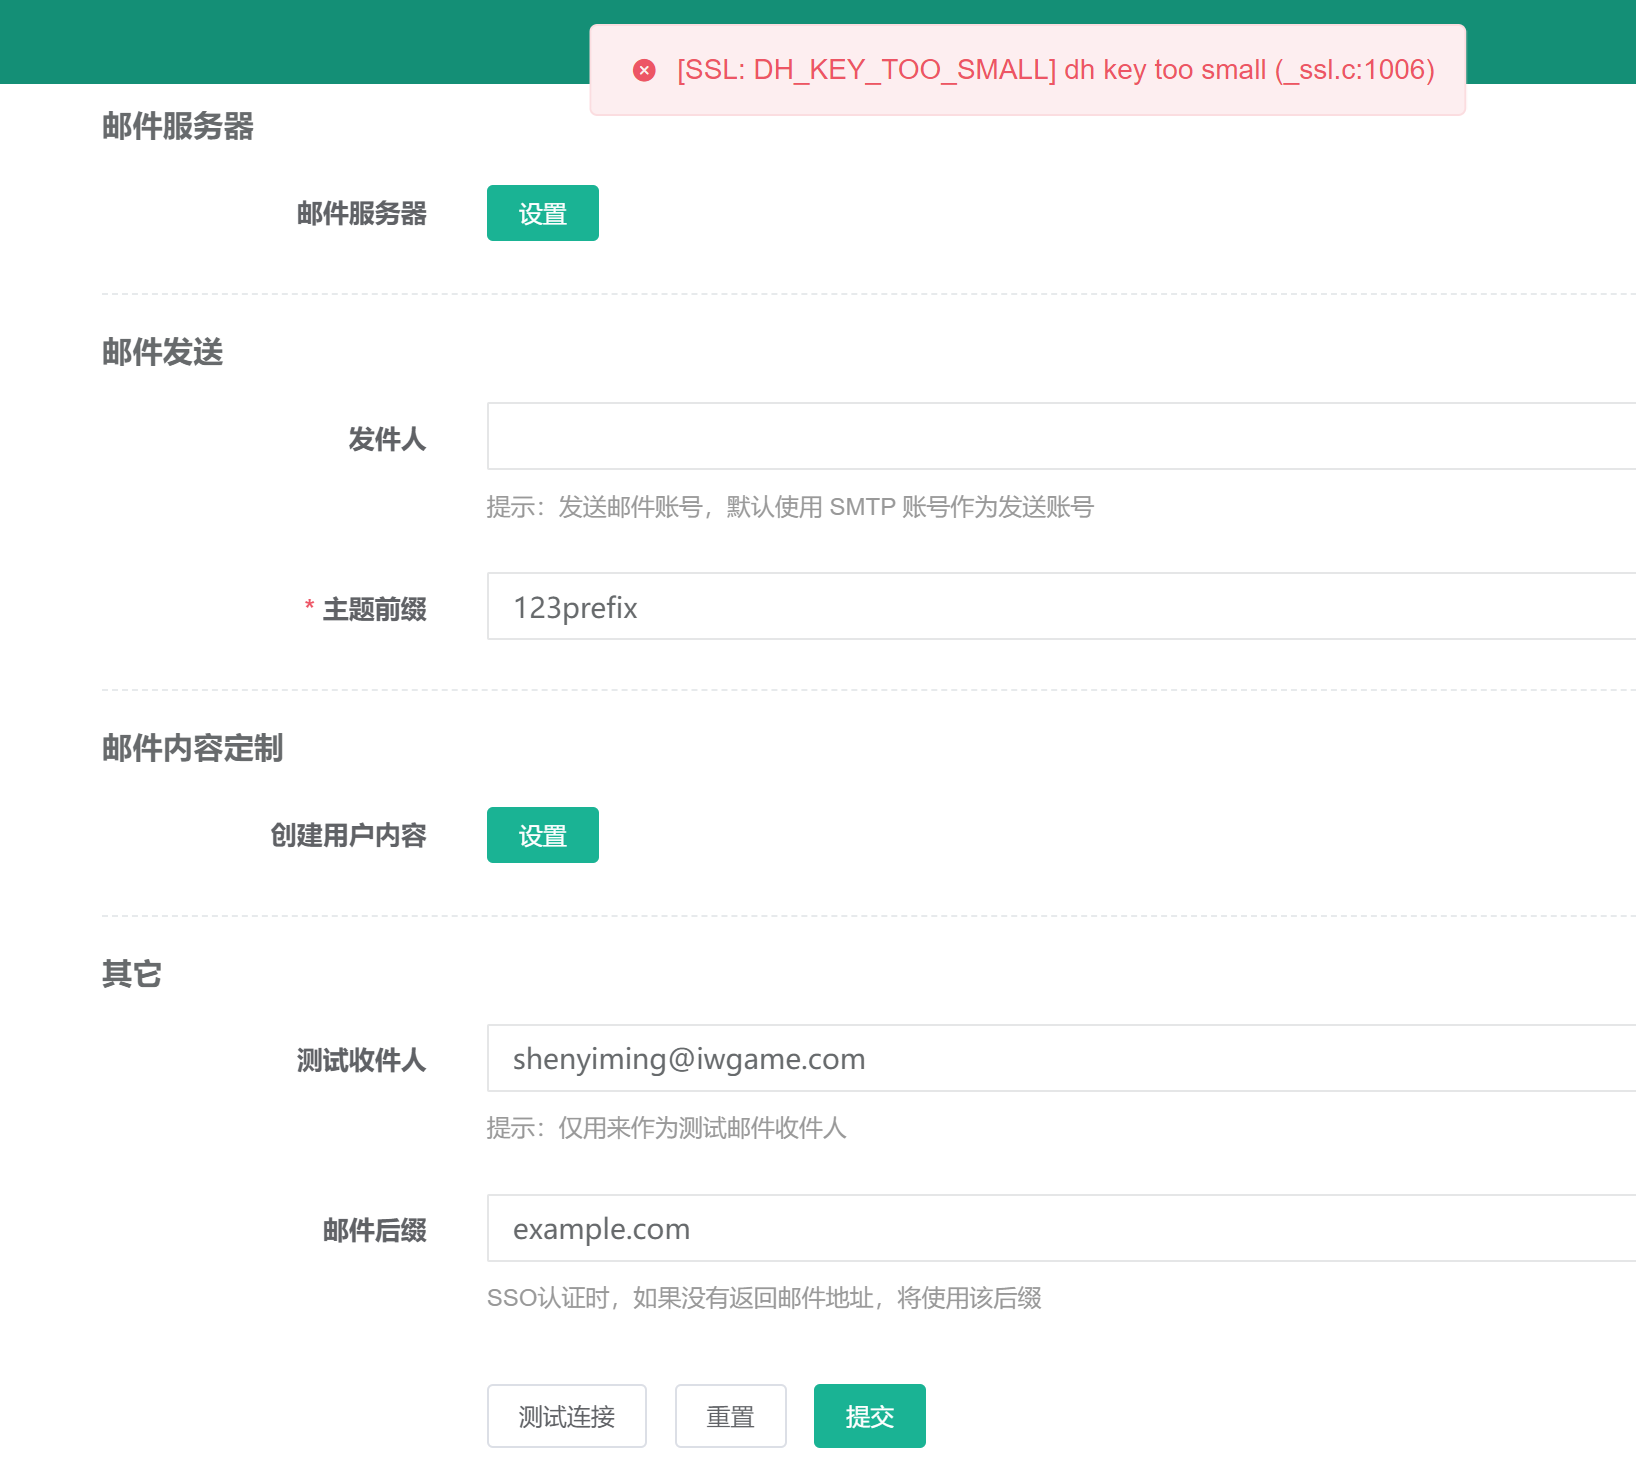This screenshot has height=1464, width=1636.
Task: Click the 邮件发送 section heading
Action: pos(162,352)
